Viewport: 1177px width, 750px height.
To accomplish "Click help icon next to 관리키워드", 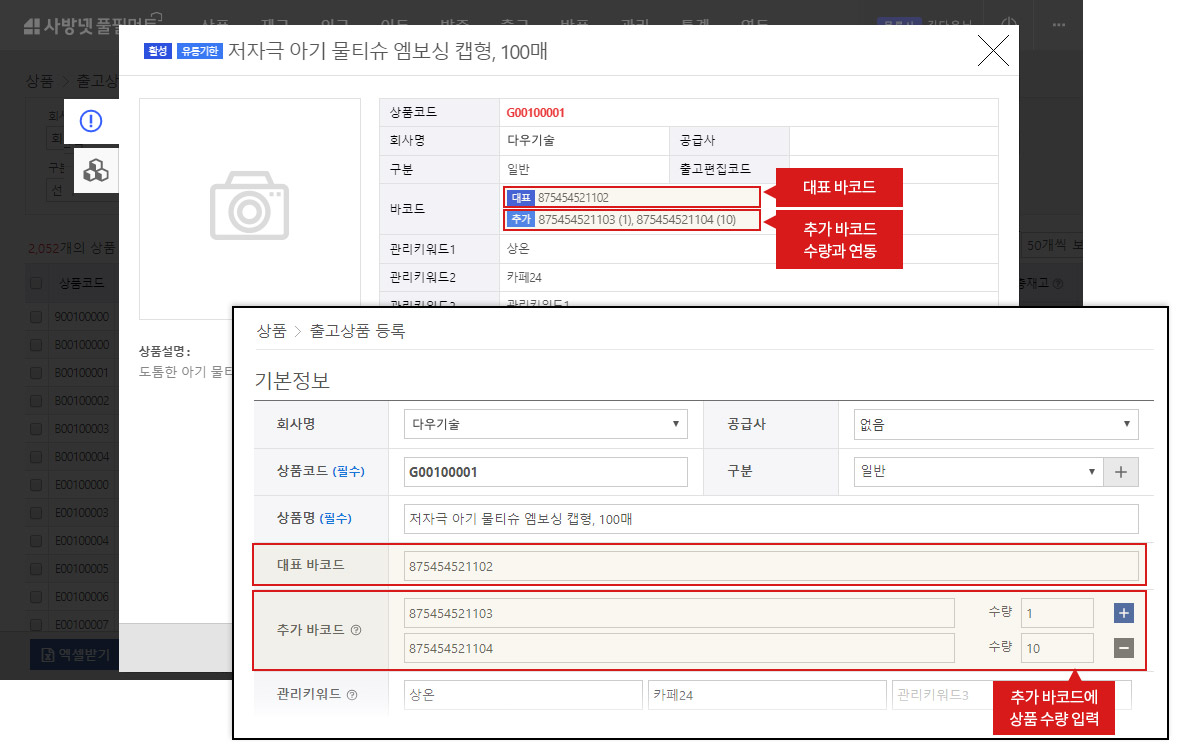I will pos(351,695).
